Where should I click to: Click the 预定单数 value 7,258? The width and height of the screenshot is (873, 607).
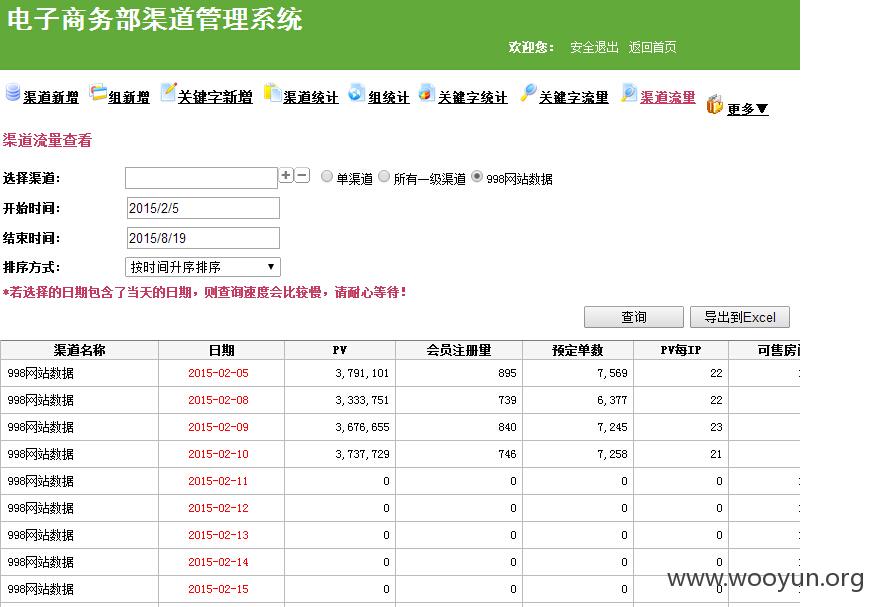[612, 454]
